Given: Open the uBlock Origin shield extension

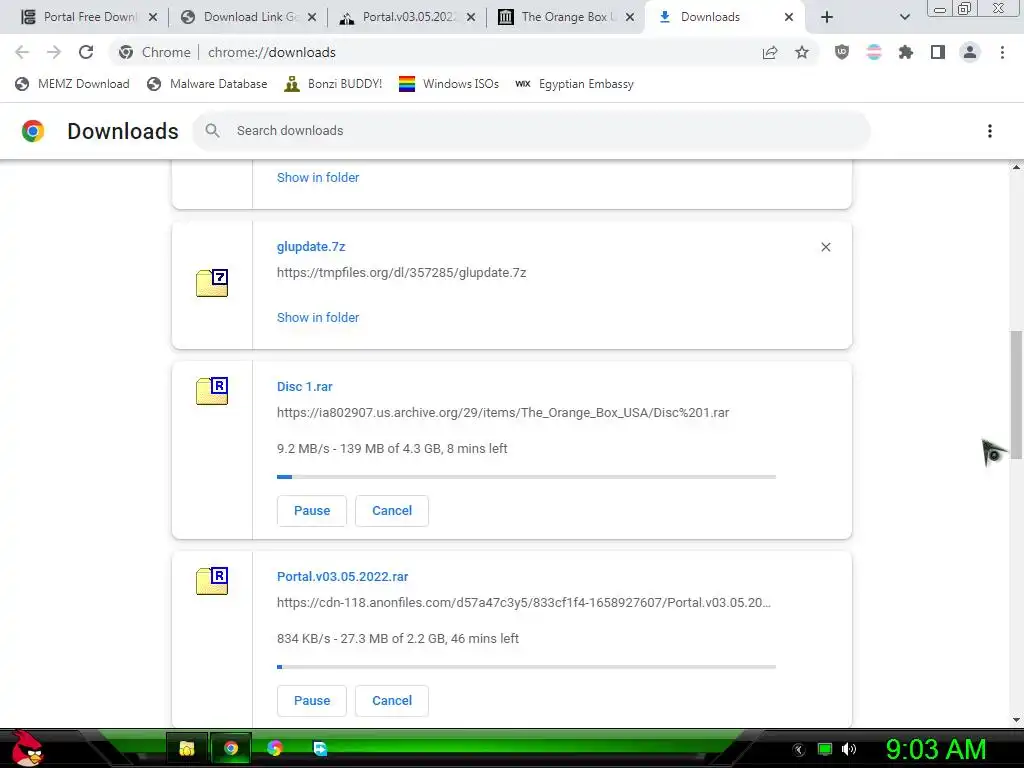Looking at the screenshot, I should (x=842, y=52).
